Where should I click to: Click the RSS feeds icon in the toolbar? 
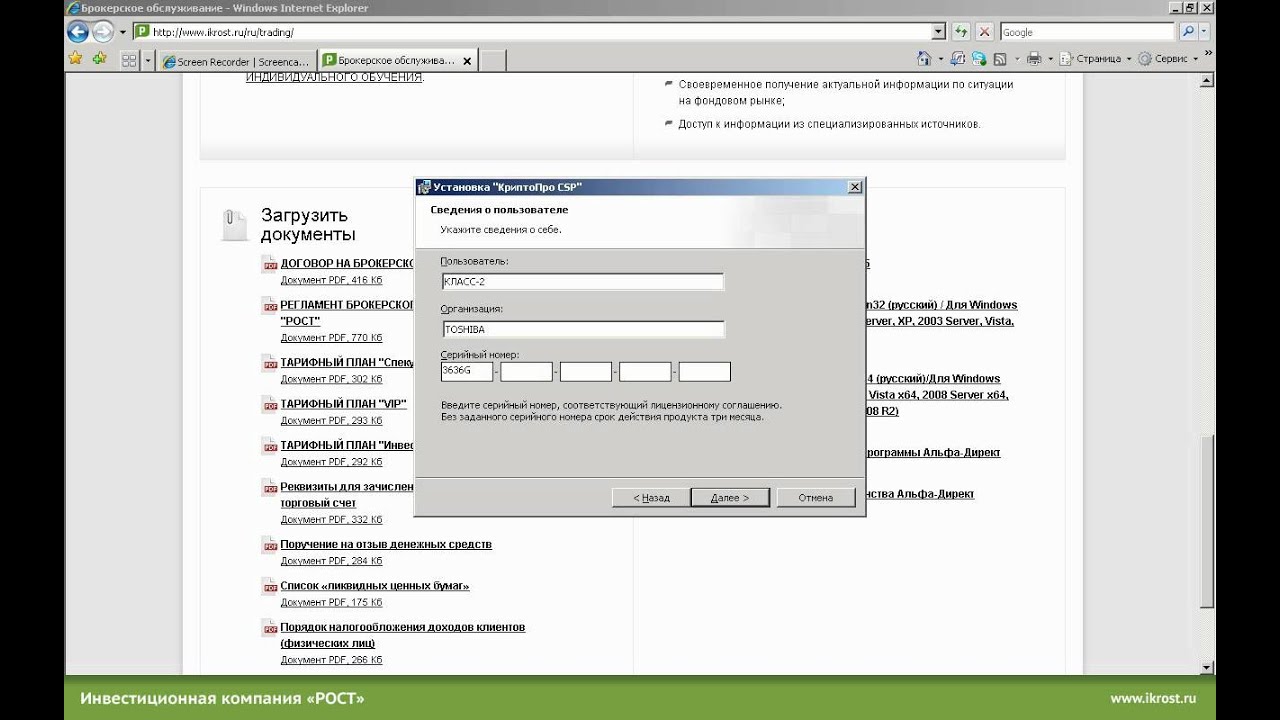[999, 59]
